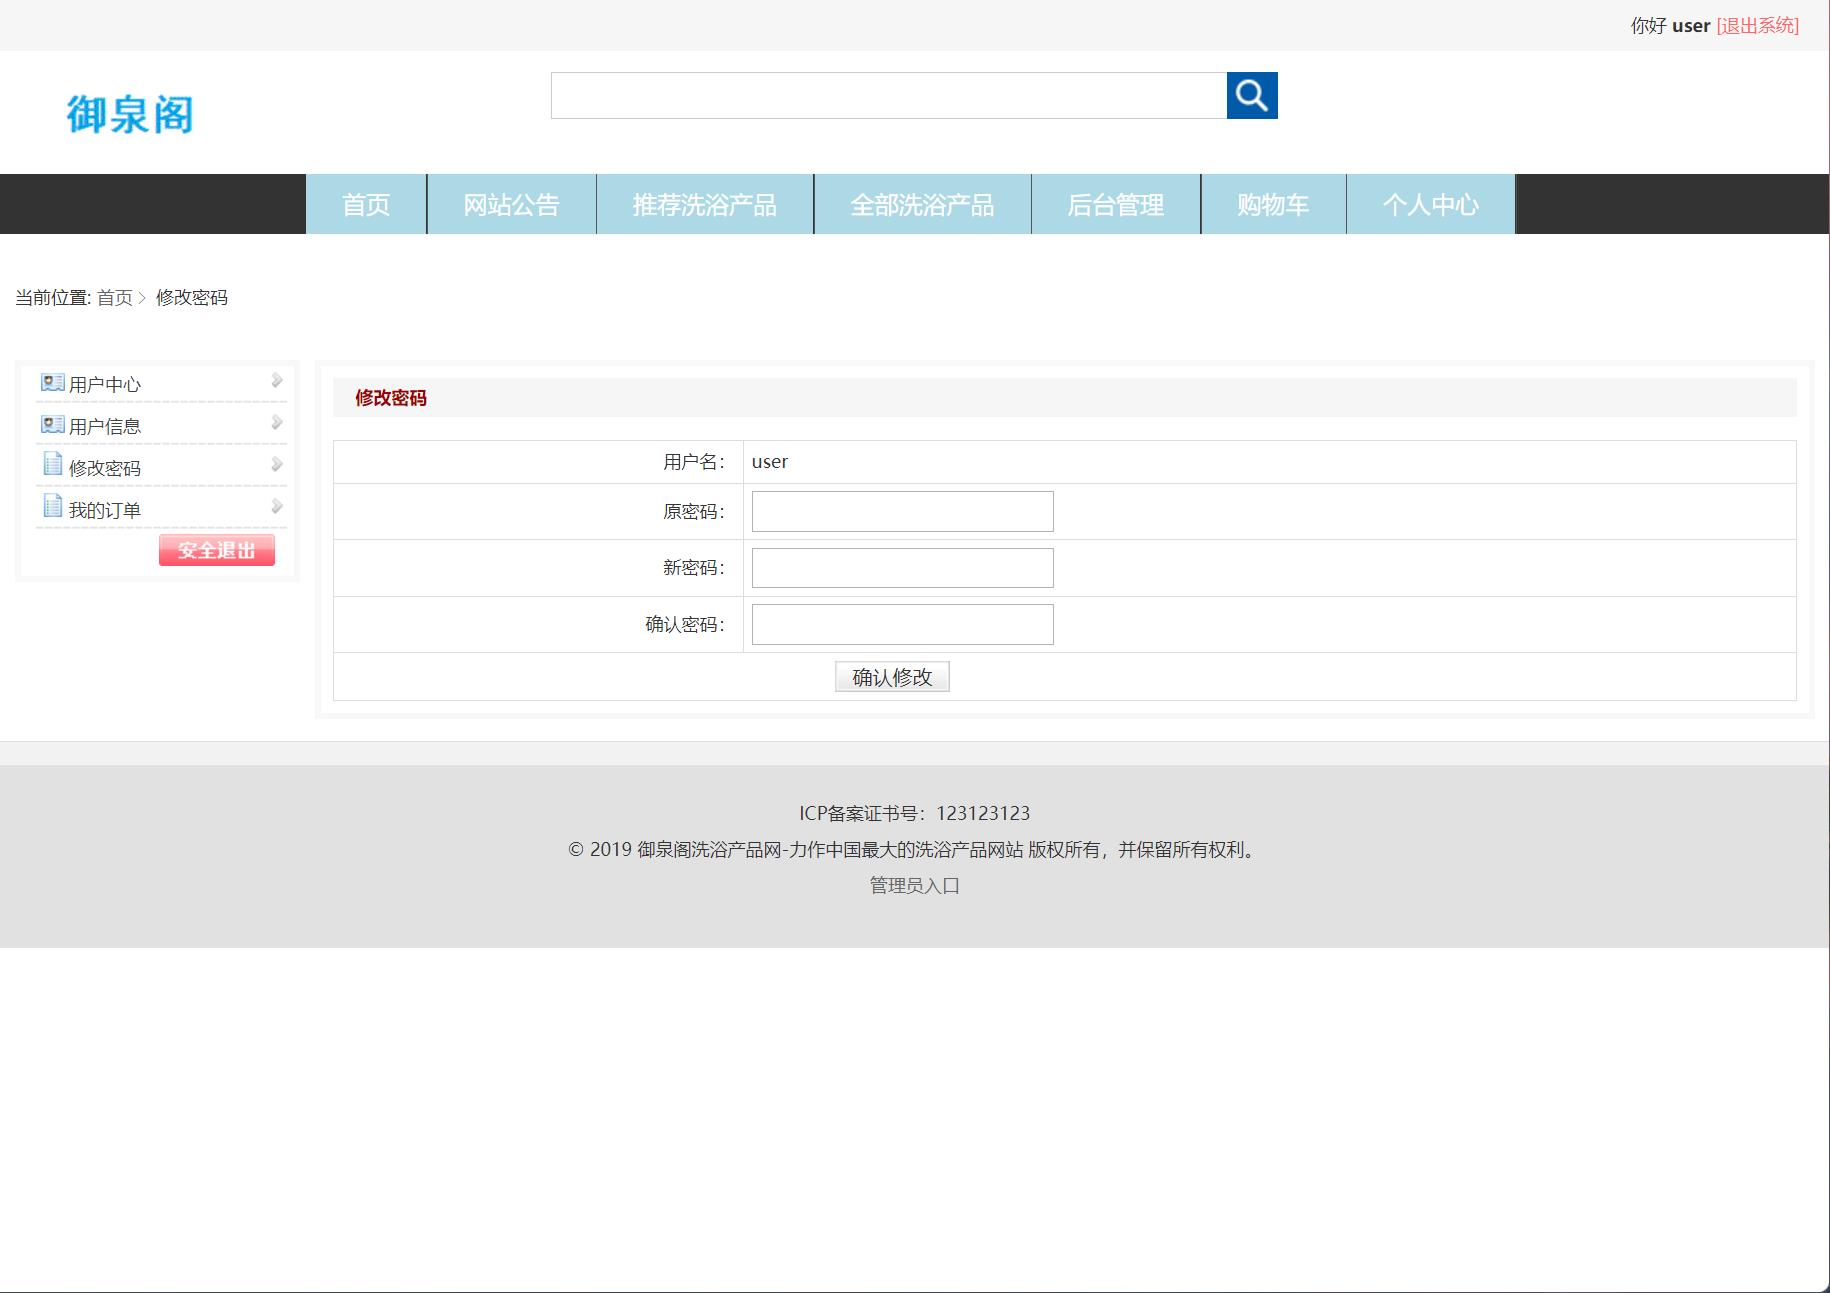This screenshot has width=1830, height=1293.
Task: Click the 用户信息 person icon in sidebar
Action: tap(50, 424)
